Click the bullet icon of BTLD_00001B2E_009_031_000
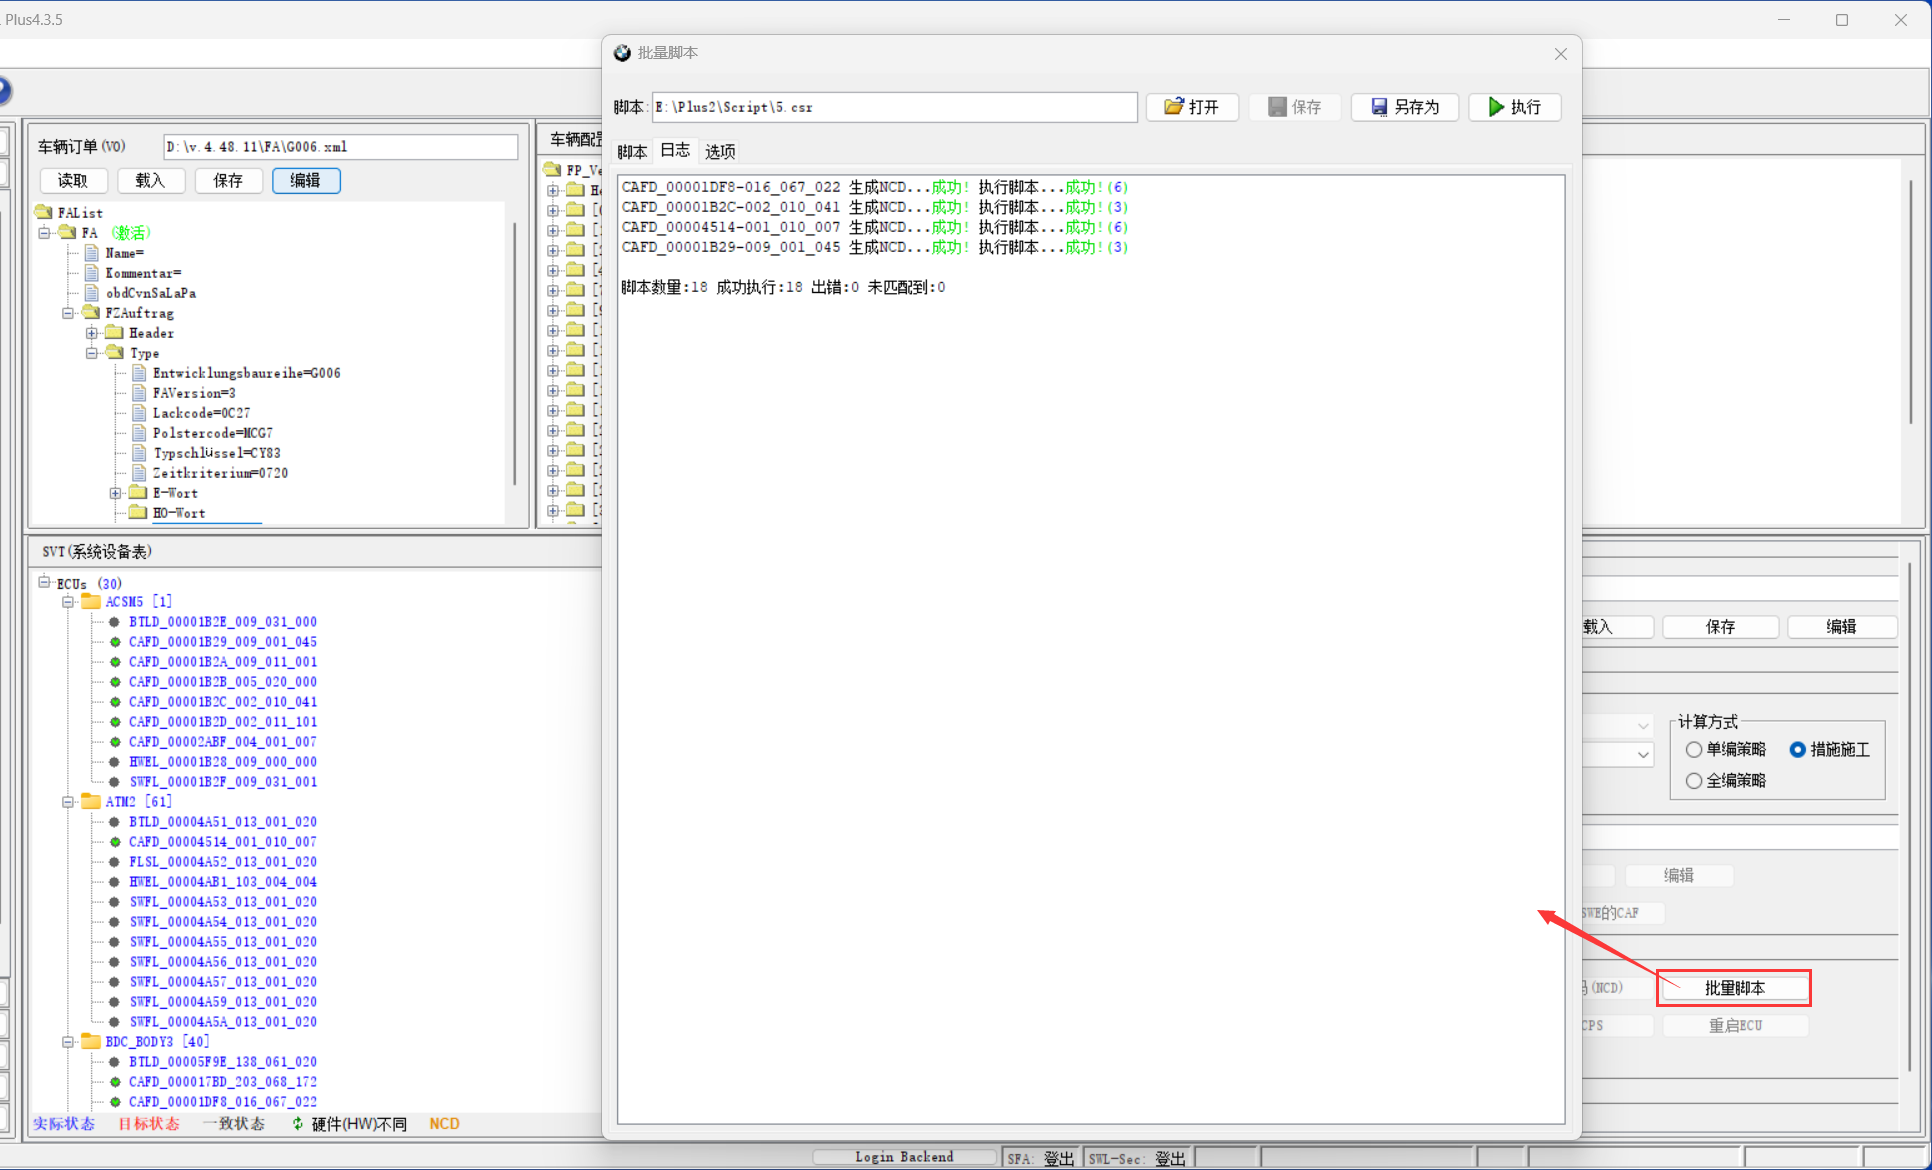 pos(115,622)
